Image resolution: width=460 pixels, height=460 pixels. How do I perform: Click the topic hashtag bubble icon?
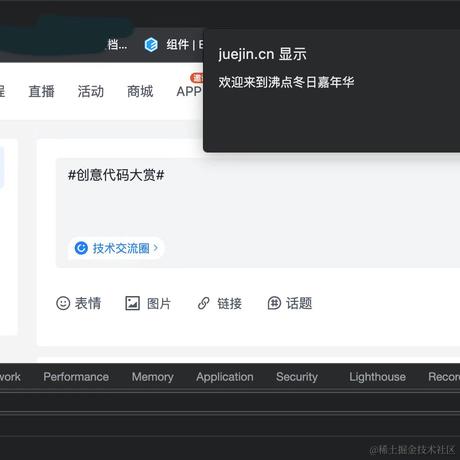pos(274,303)
